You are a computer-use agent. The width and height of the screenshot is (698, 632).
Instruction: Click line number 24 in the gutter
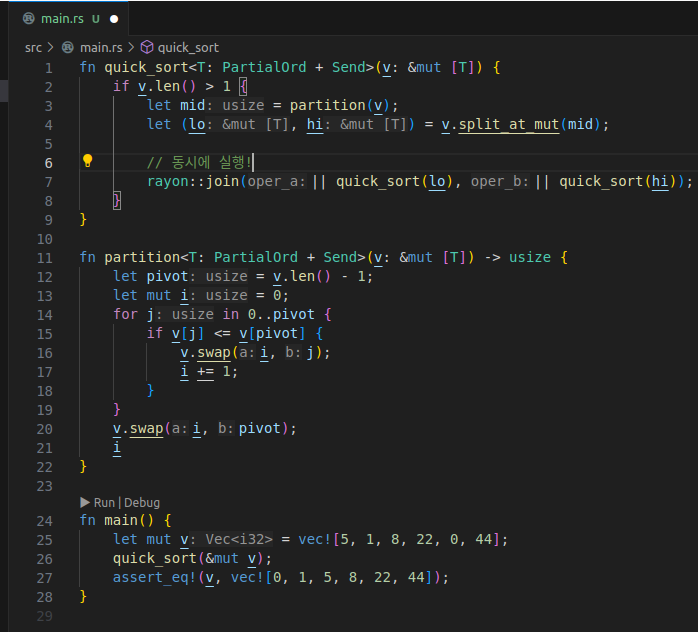pos(44,520)
